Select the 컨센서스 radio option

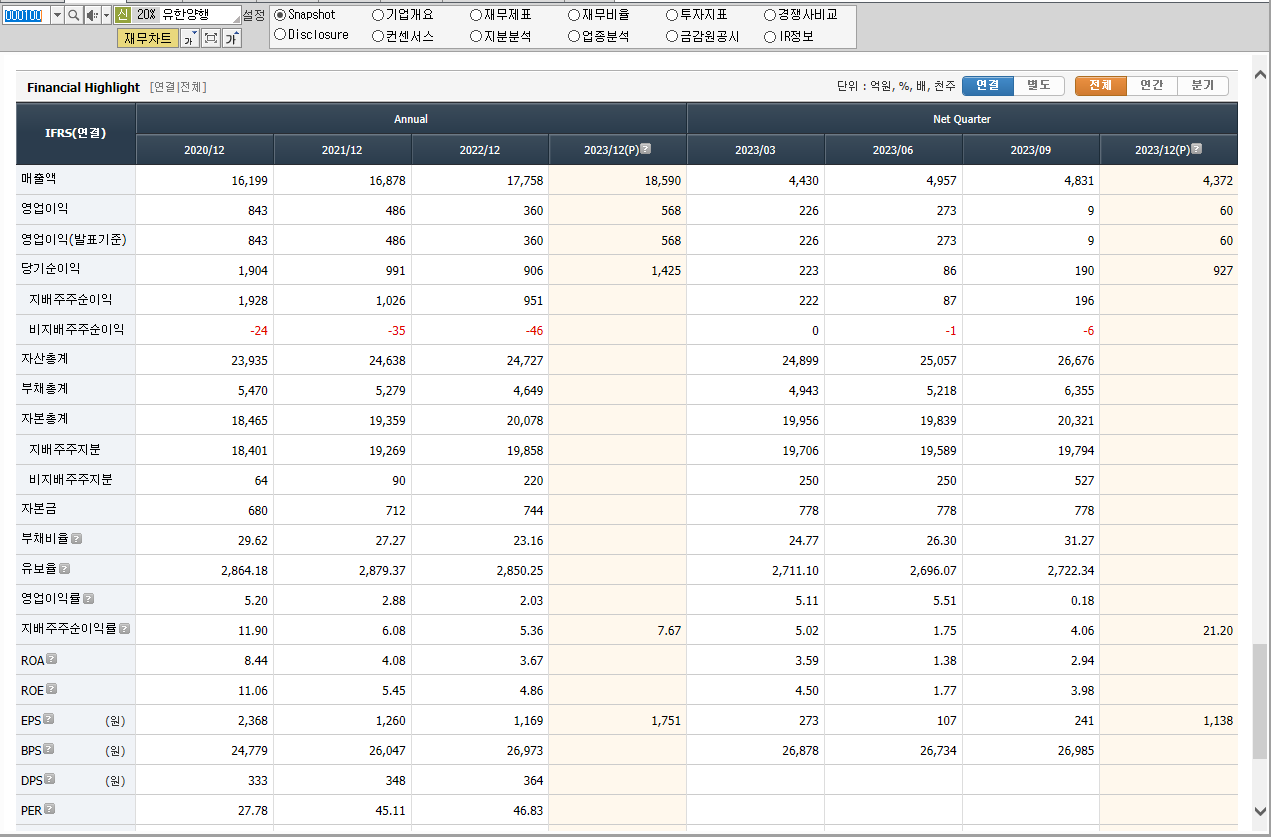coord(378,36)
